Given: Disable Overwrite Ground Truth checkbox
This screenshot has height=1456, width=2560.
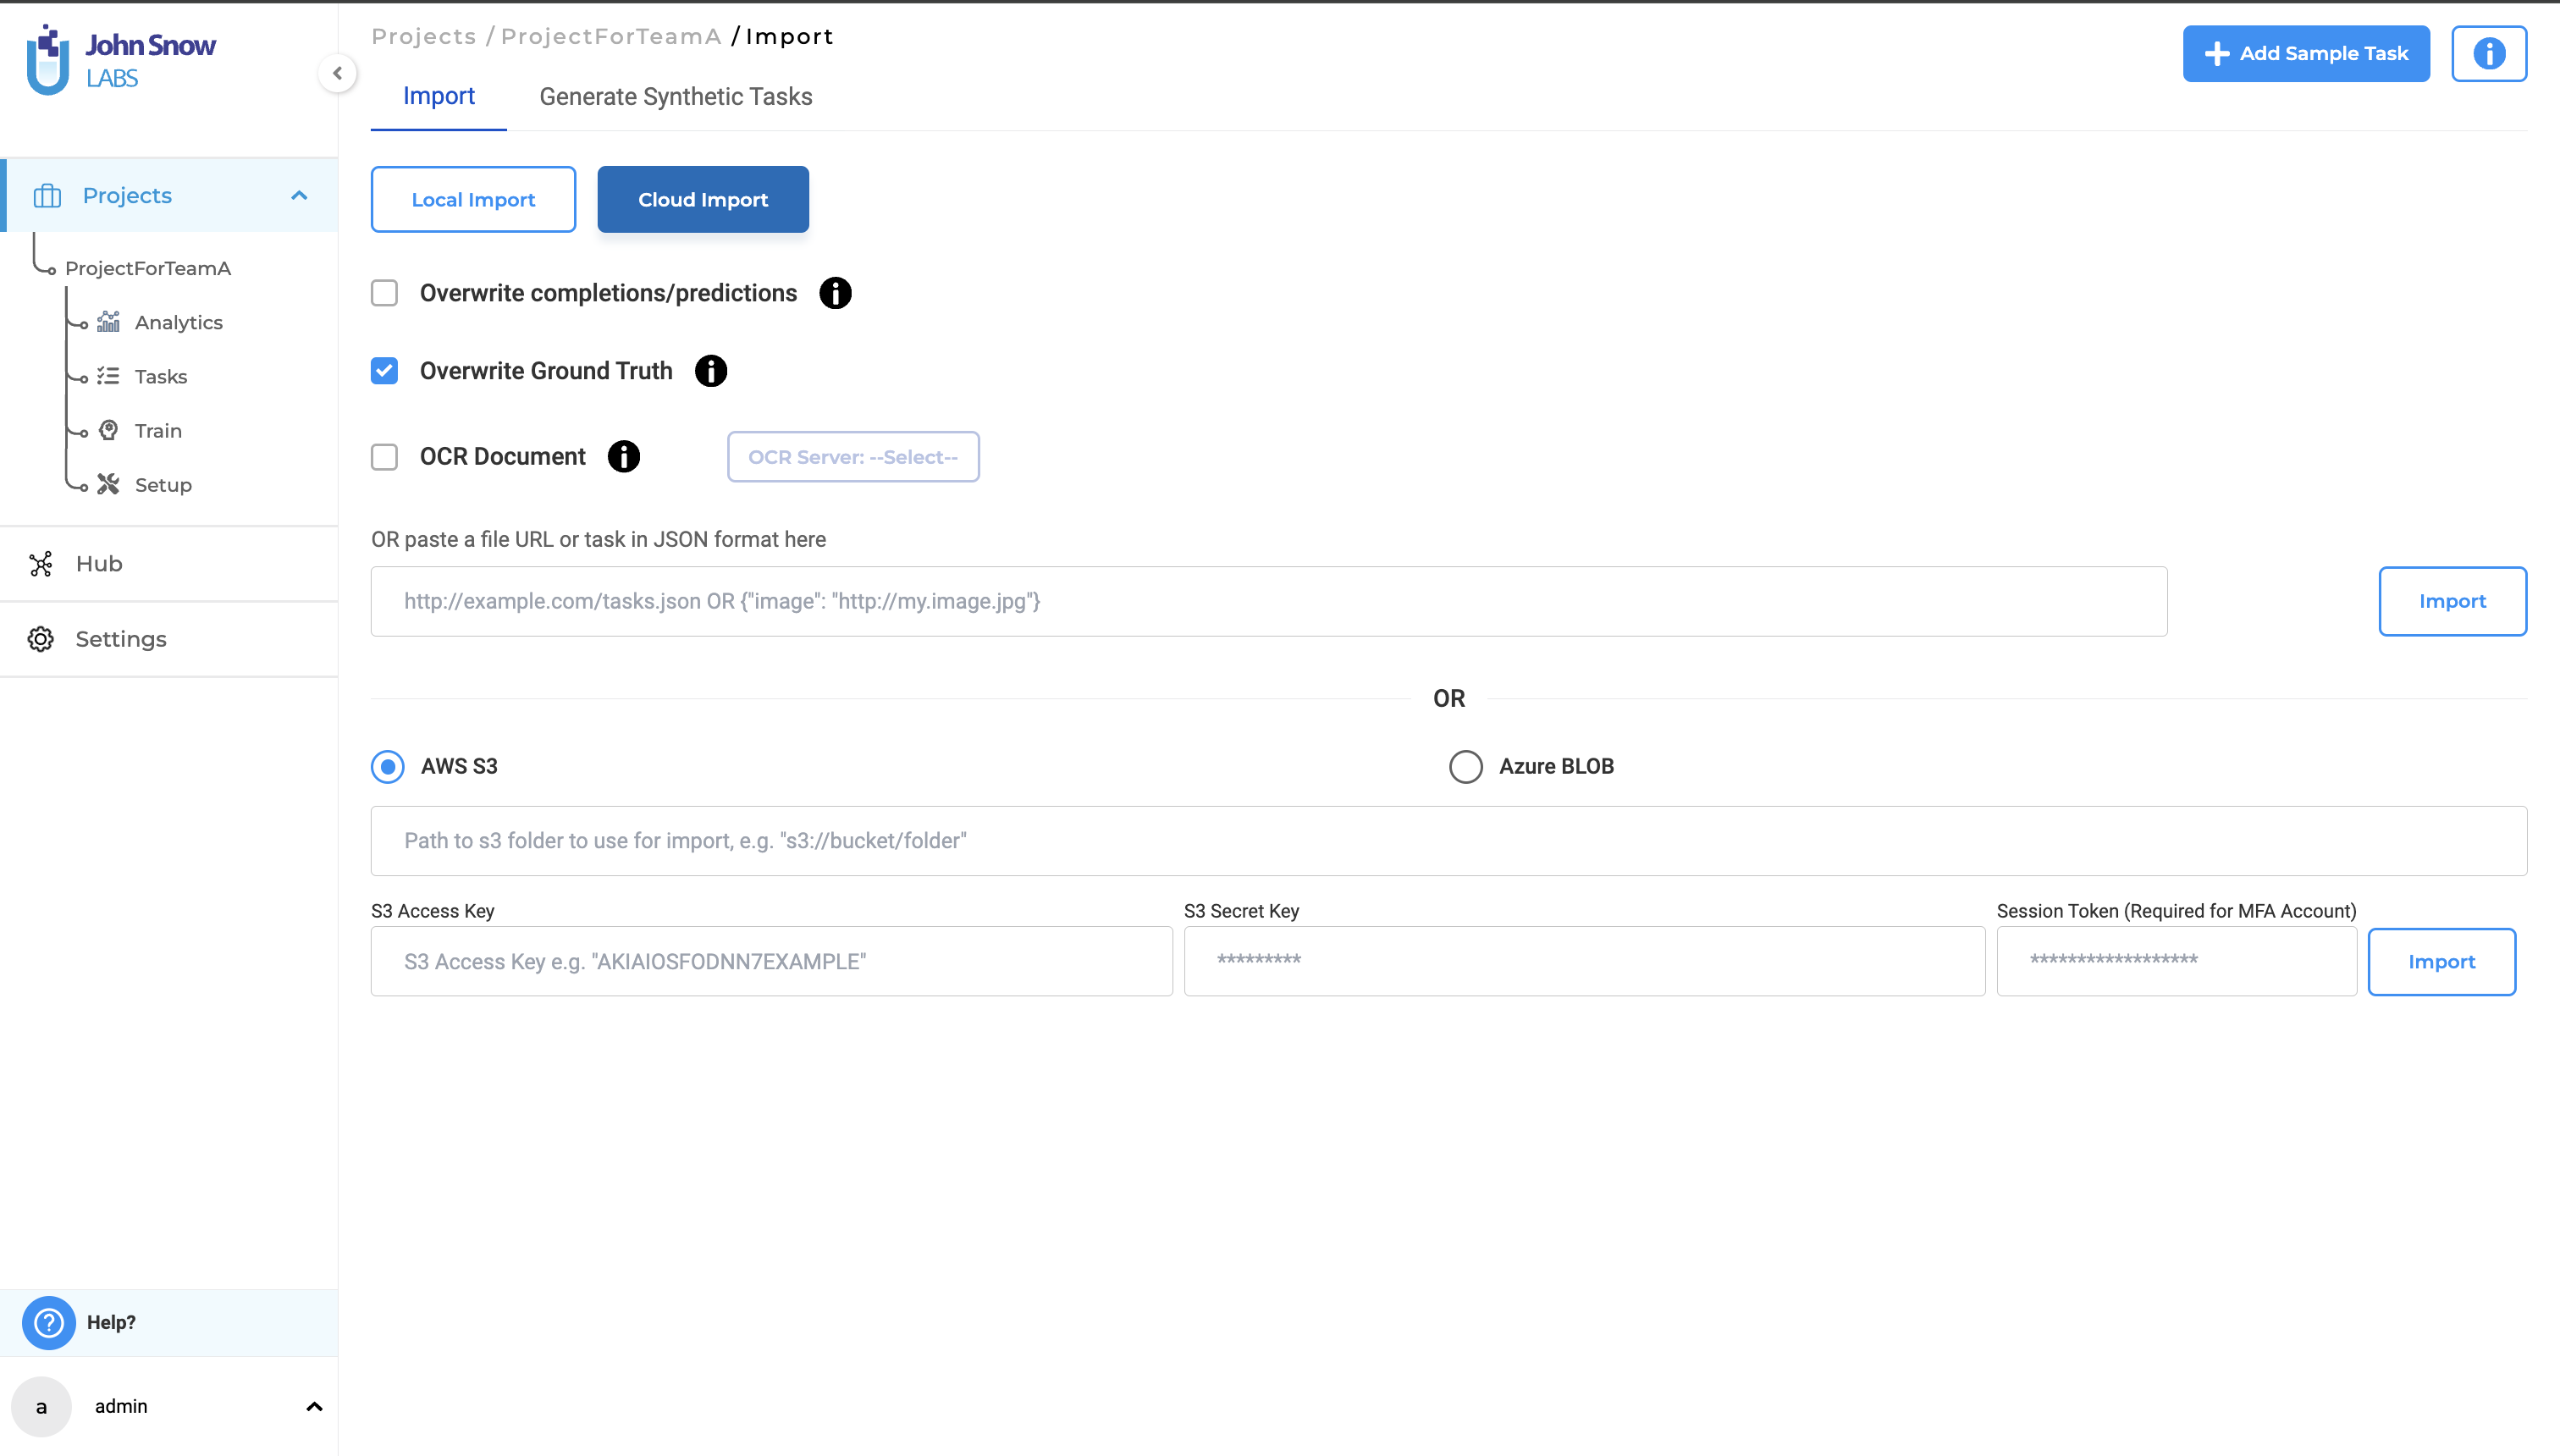Looking at the screenshot, I should 383,371.
